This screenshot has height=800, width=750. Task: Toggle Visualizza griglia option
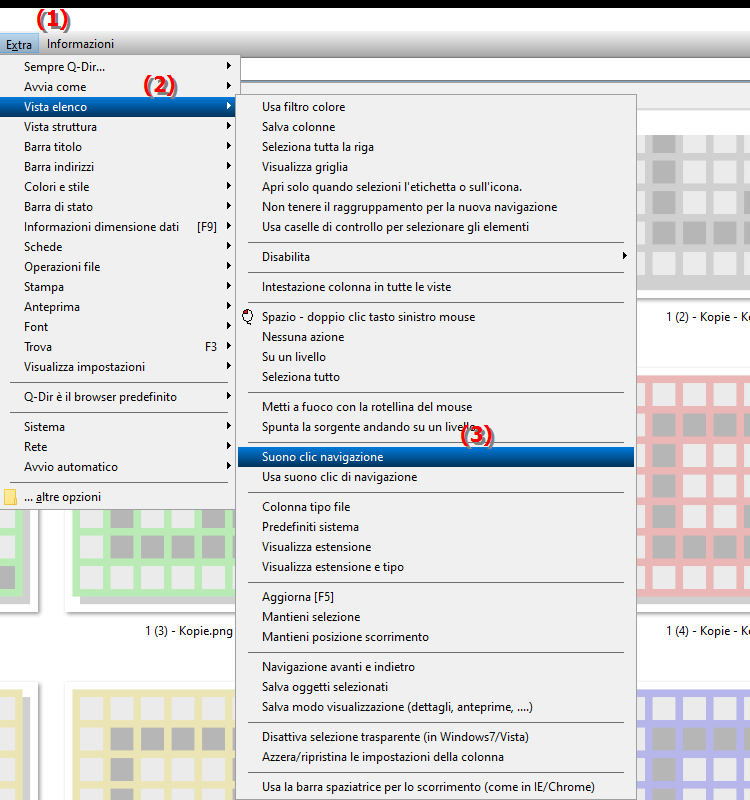pyautogui.click(x=436, y=167)
